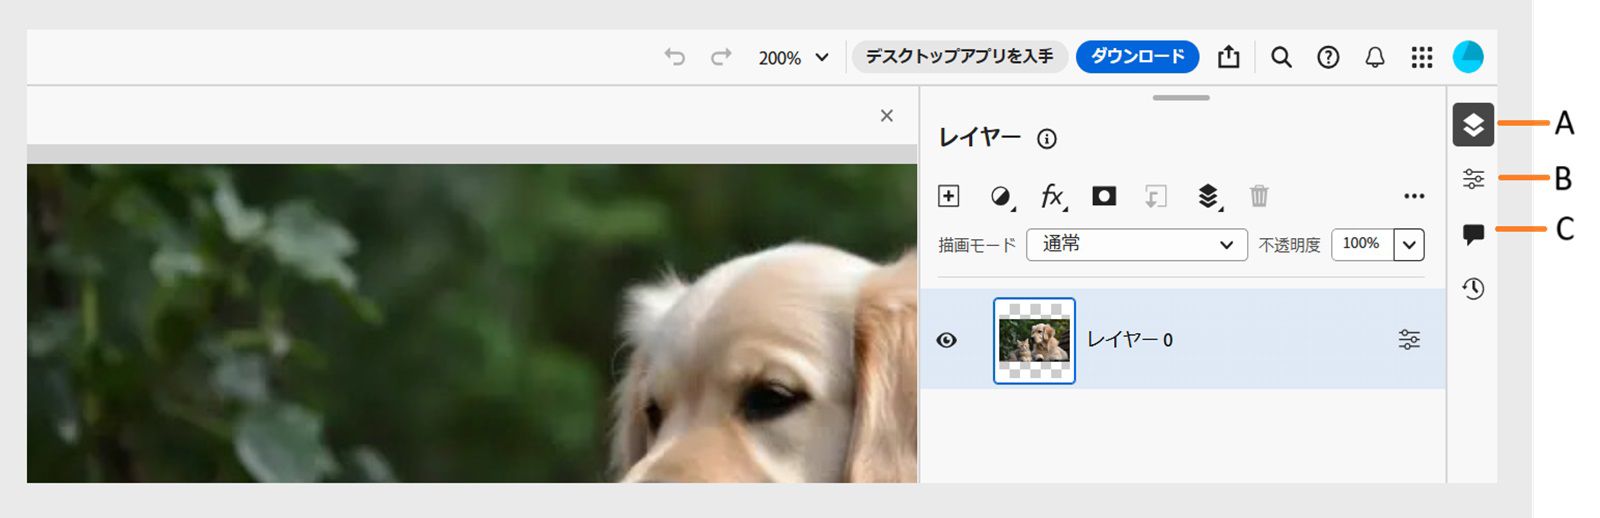Add an adjustment layer
The image size is (1600, 518).
point(1002,197)
